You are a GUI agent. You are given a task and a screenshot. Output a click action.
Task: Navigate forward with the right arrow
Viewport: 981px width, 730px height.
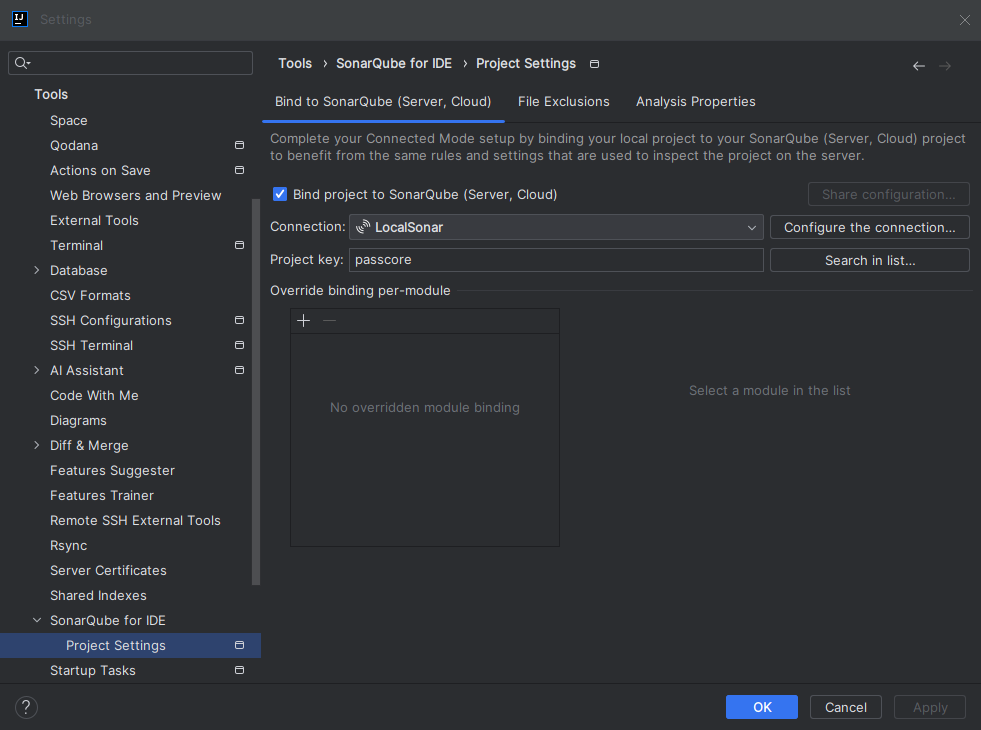pos(945,66)
